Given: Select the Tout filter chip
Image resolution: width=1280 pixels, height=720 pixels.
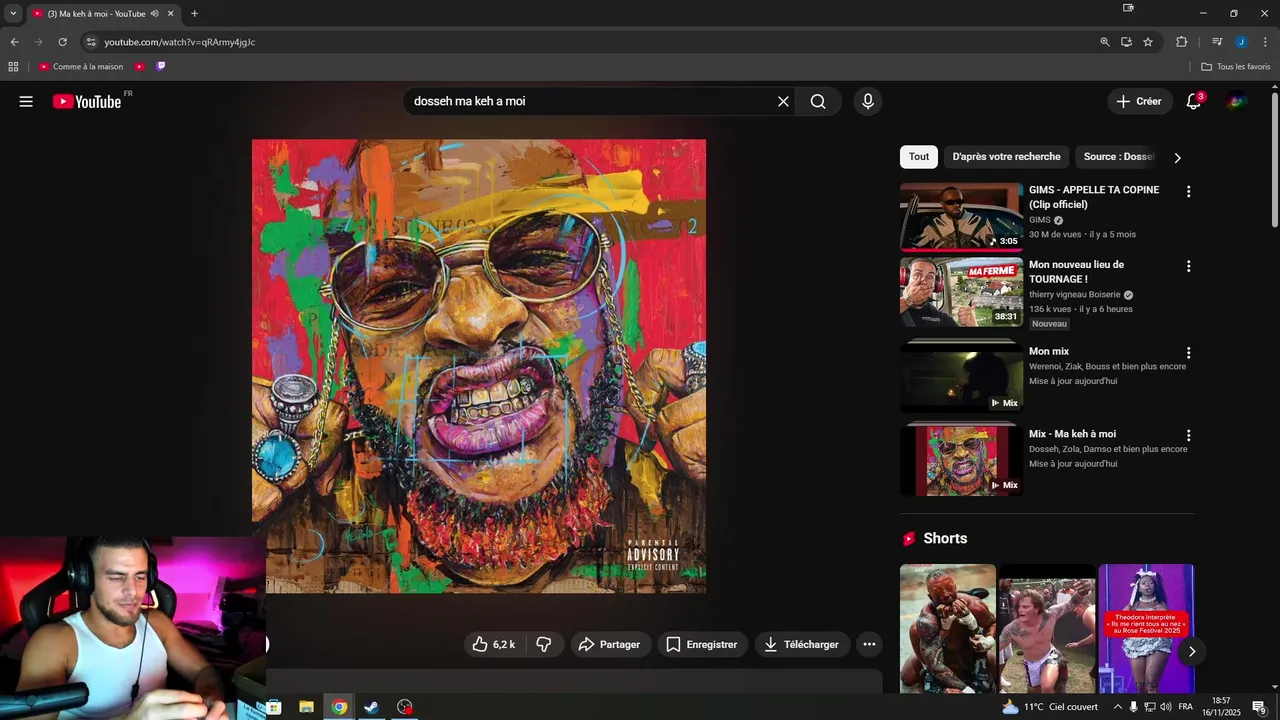Looking at the screenshot, I should (x=919, y=157).
